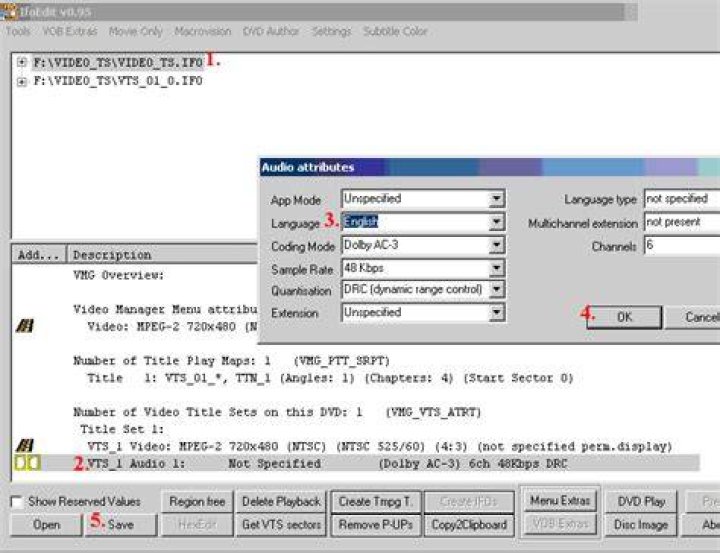Click the Remove P-UPs button
Screen dimensions: 720x553
click(376, 525)
